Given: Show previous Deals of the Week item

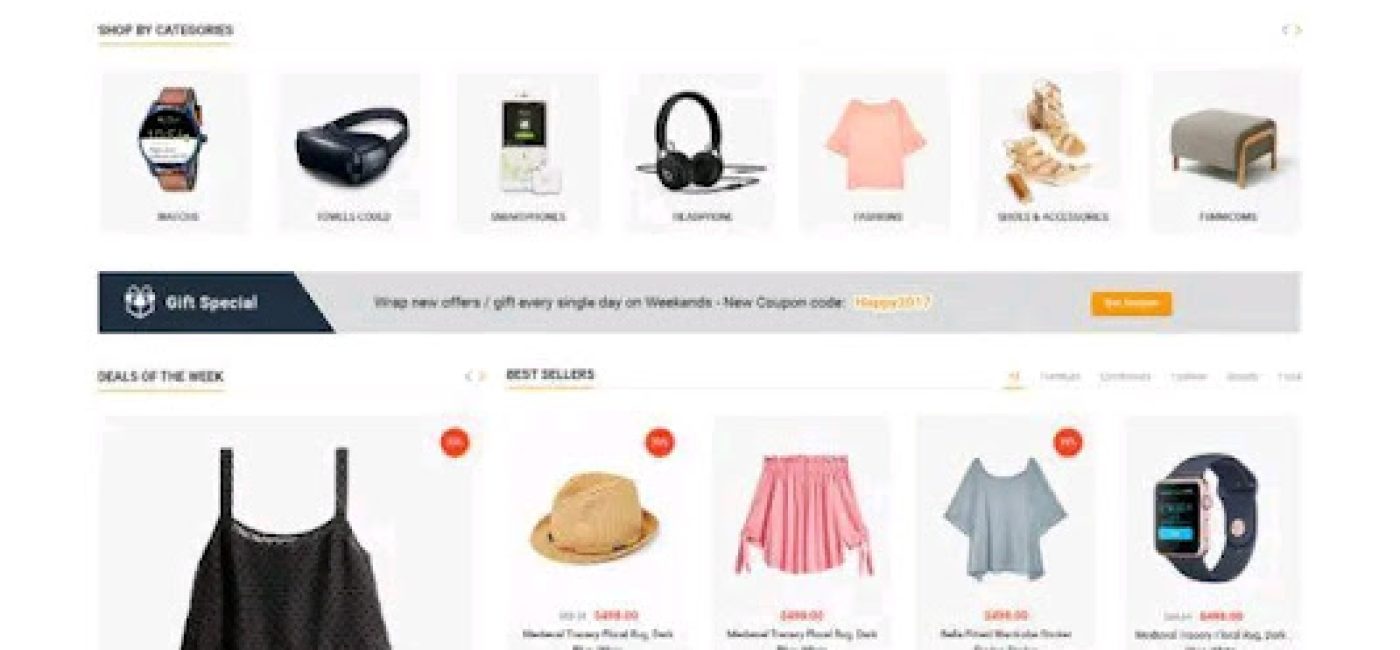Looking at the screenshot, I should (x=467, y=376).
